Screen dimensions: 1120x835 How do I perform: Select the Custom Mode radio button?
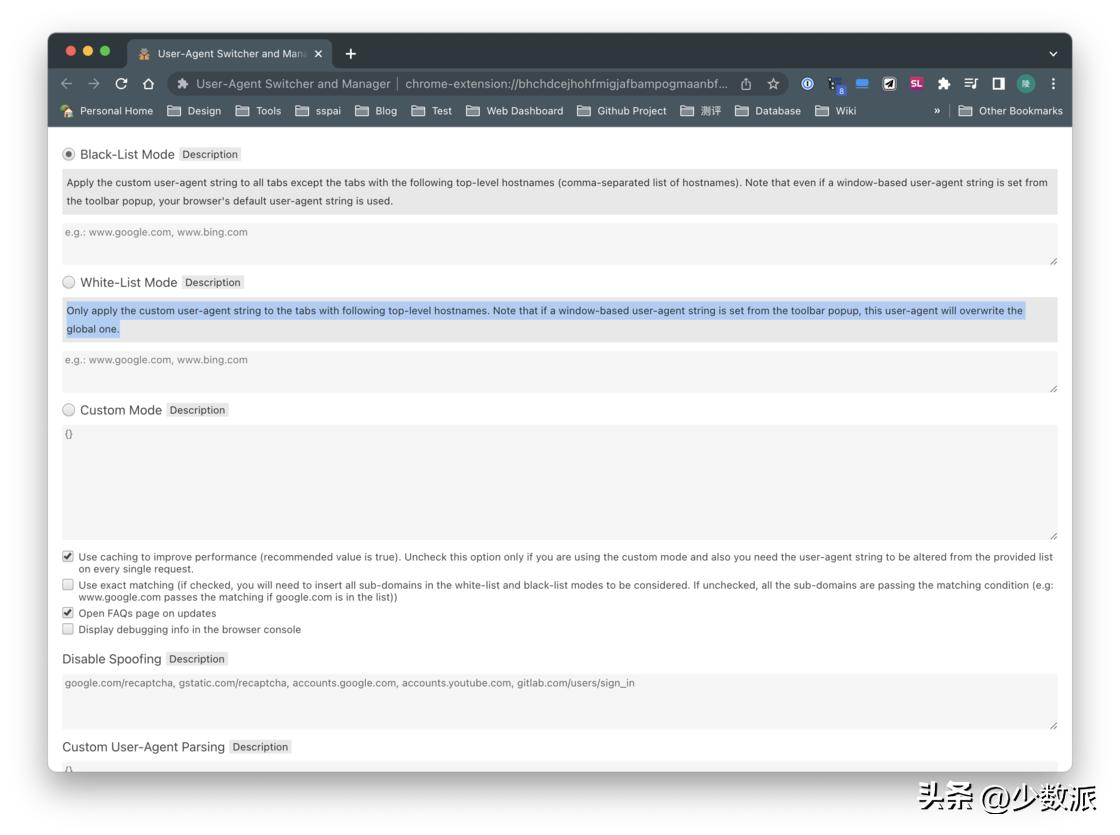pyautogui.click(x=69, y=410)
